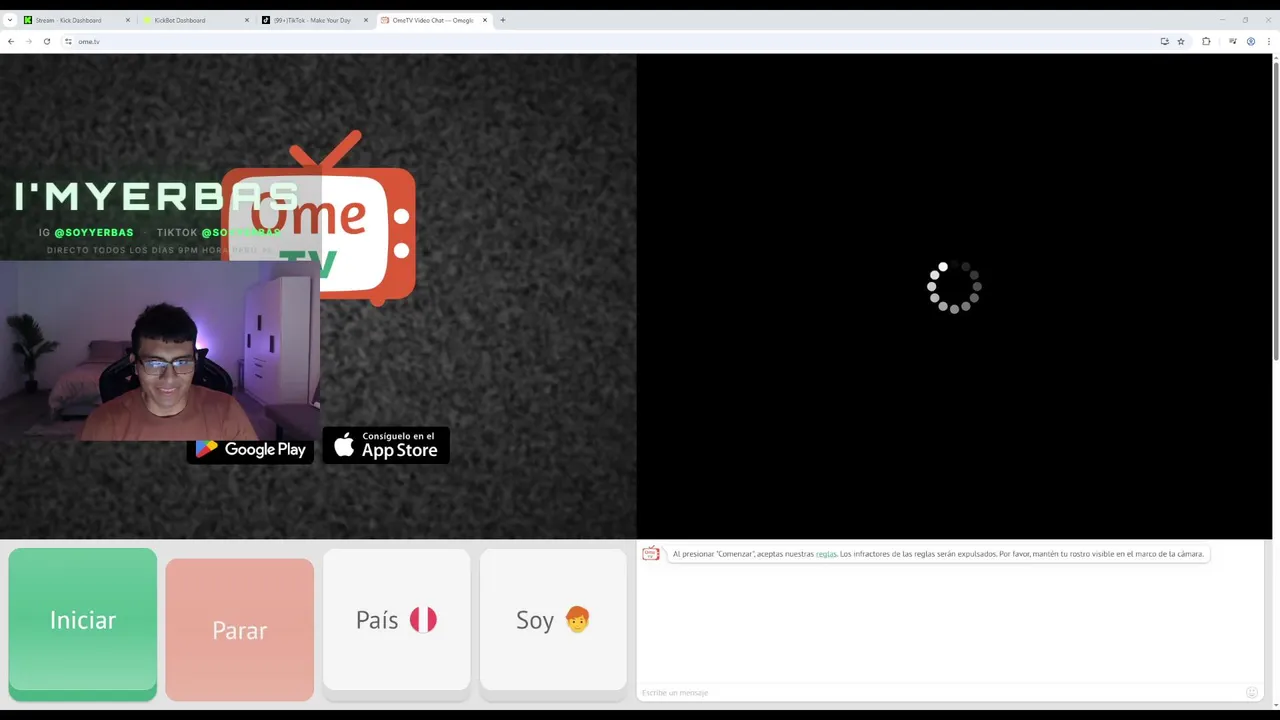The width and height of the screenshot is (1280, 720).
Task: Click the Peru flag icon on País
Action: [x=423, y=620]
